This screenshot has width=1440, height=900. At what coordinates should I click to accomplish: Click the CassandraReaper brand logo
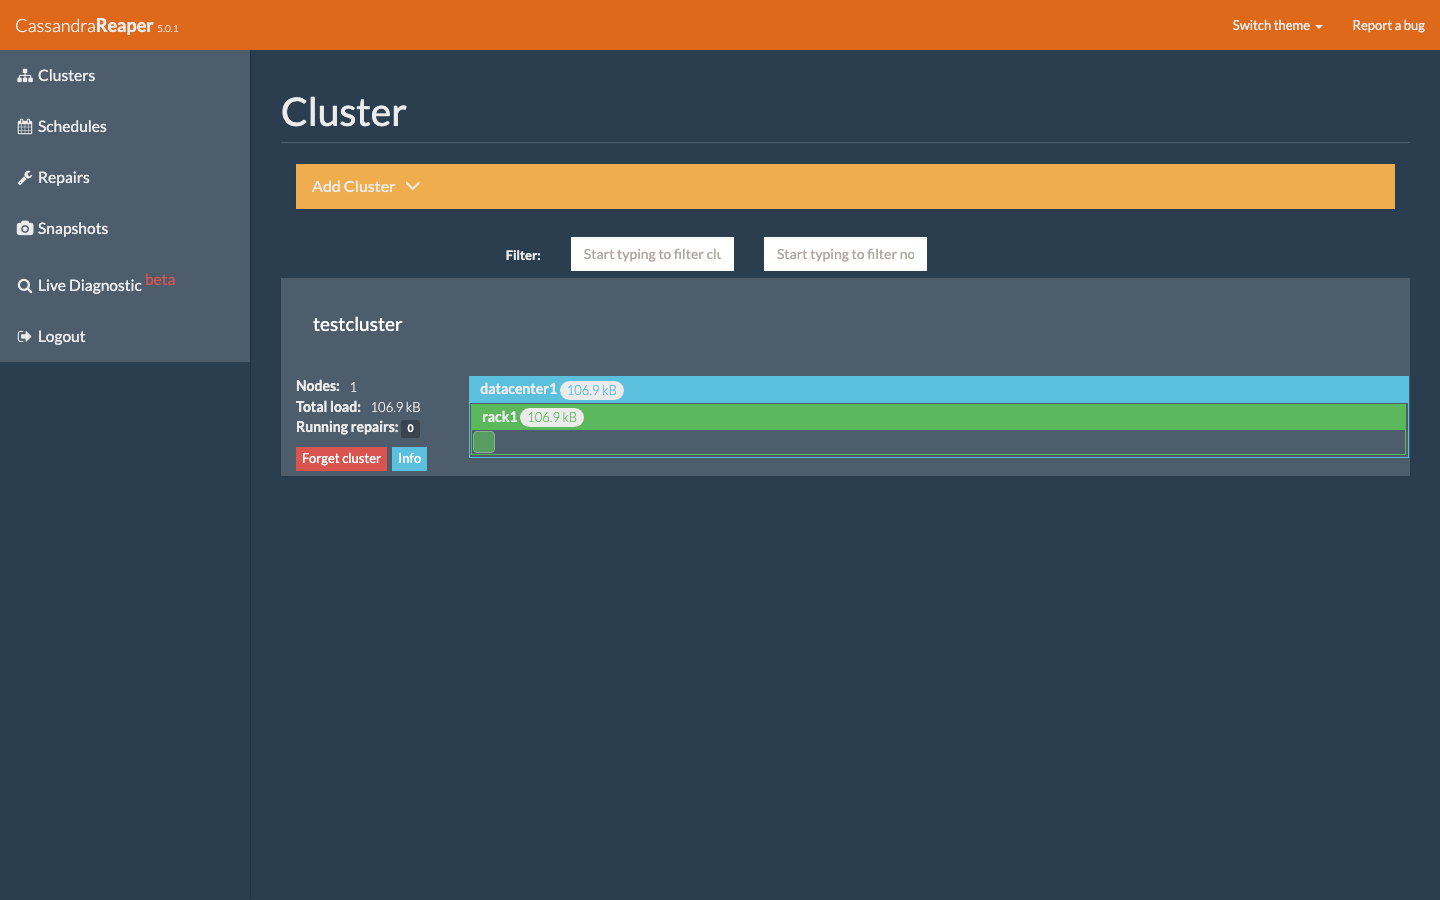pyautogui.click(x=97, y=26)
